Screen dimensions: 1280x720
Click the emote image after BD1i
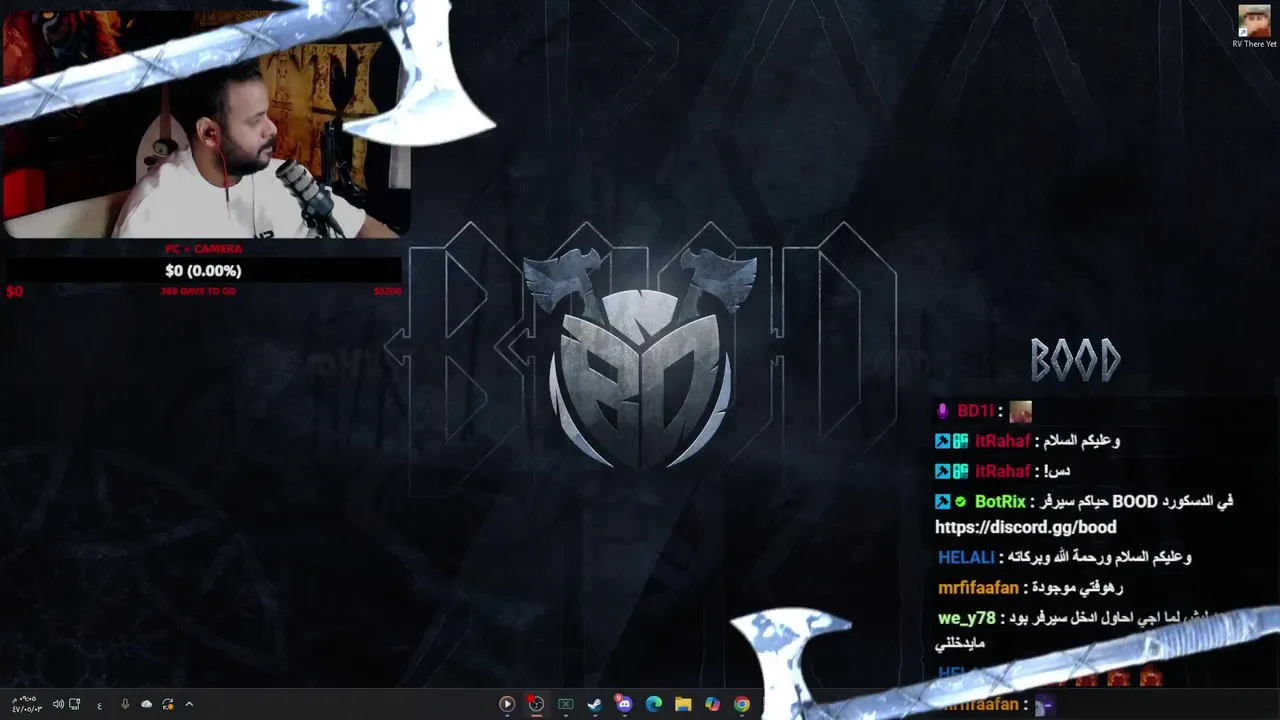(x=1020, y=411)
